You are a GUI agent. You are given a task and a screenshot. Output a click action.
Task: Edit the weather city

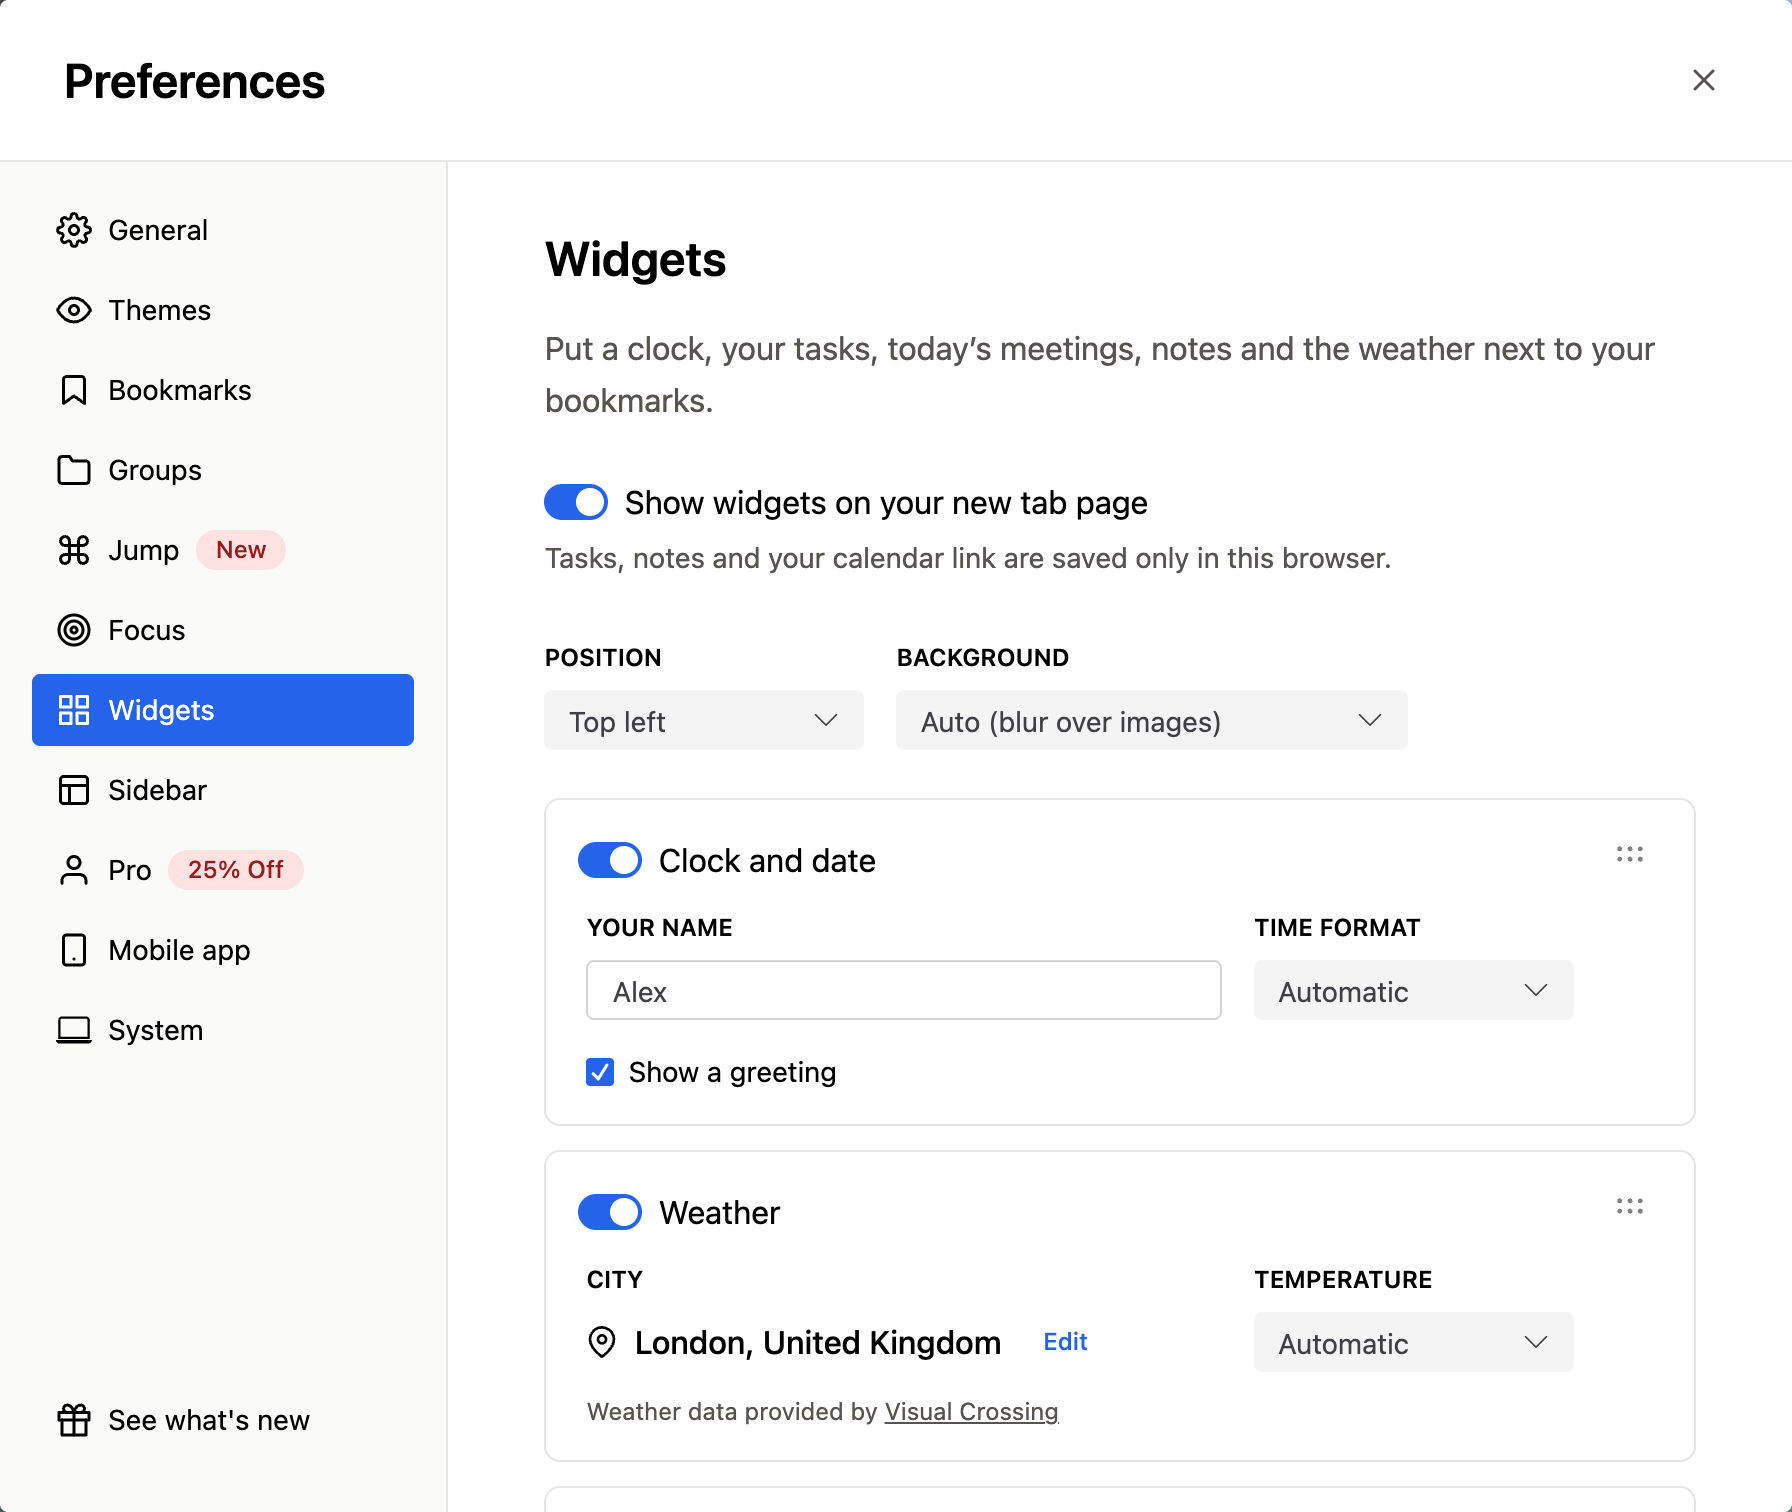tap(1065, 1342)
